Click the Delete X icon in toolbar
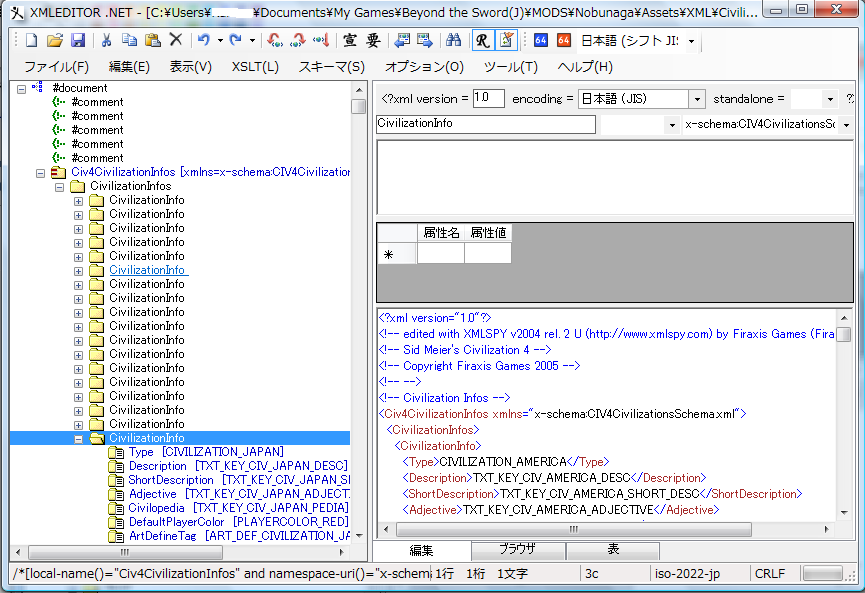 pos(175,41)
